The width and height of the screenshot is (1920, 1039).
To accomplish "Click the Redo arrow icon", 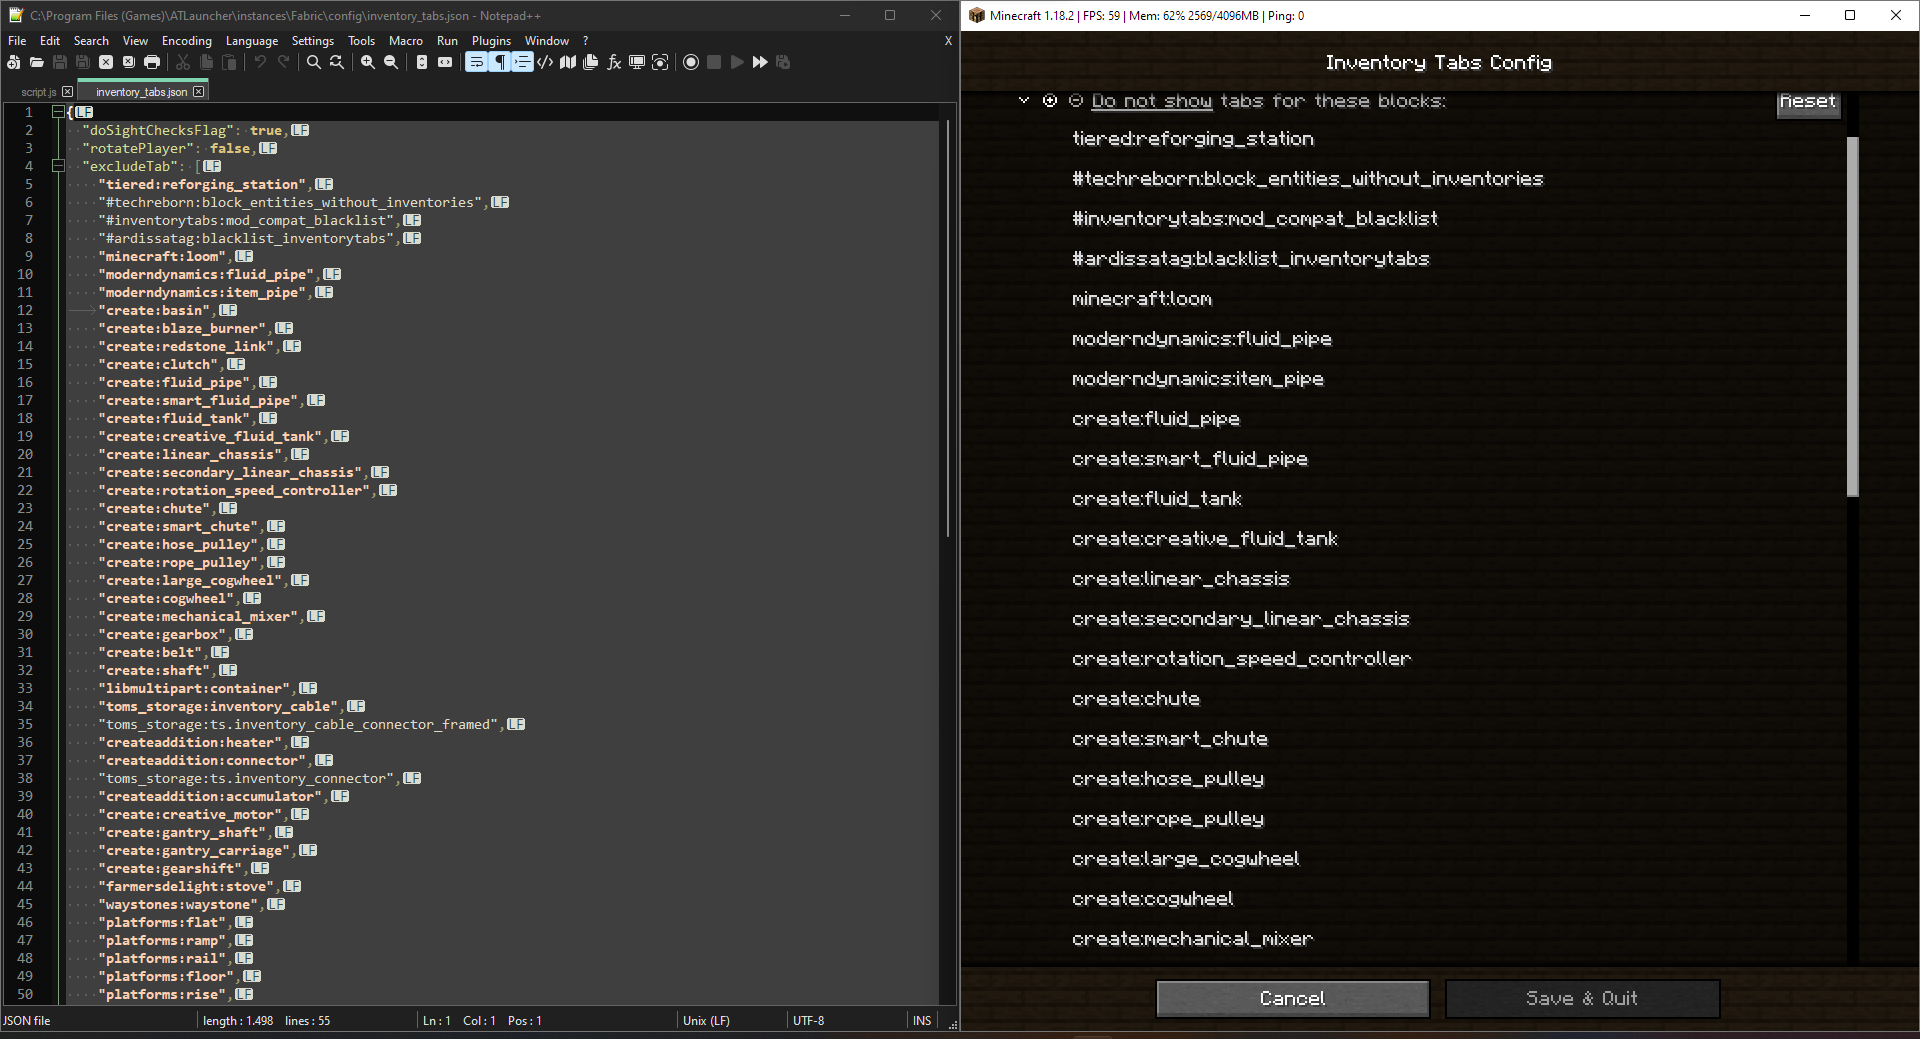I will tap(283, 62).
